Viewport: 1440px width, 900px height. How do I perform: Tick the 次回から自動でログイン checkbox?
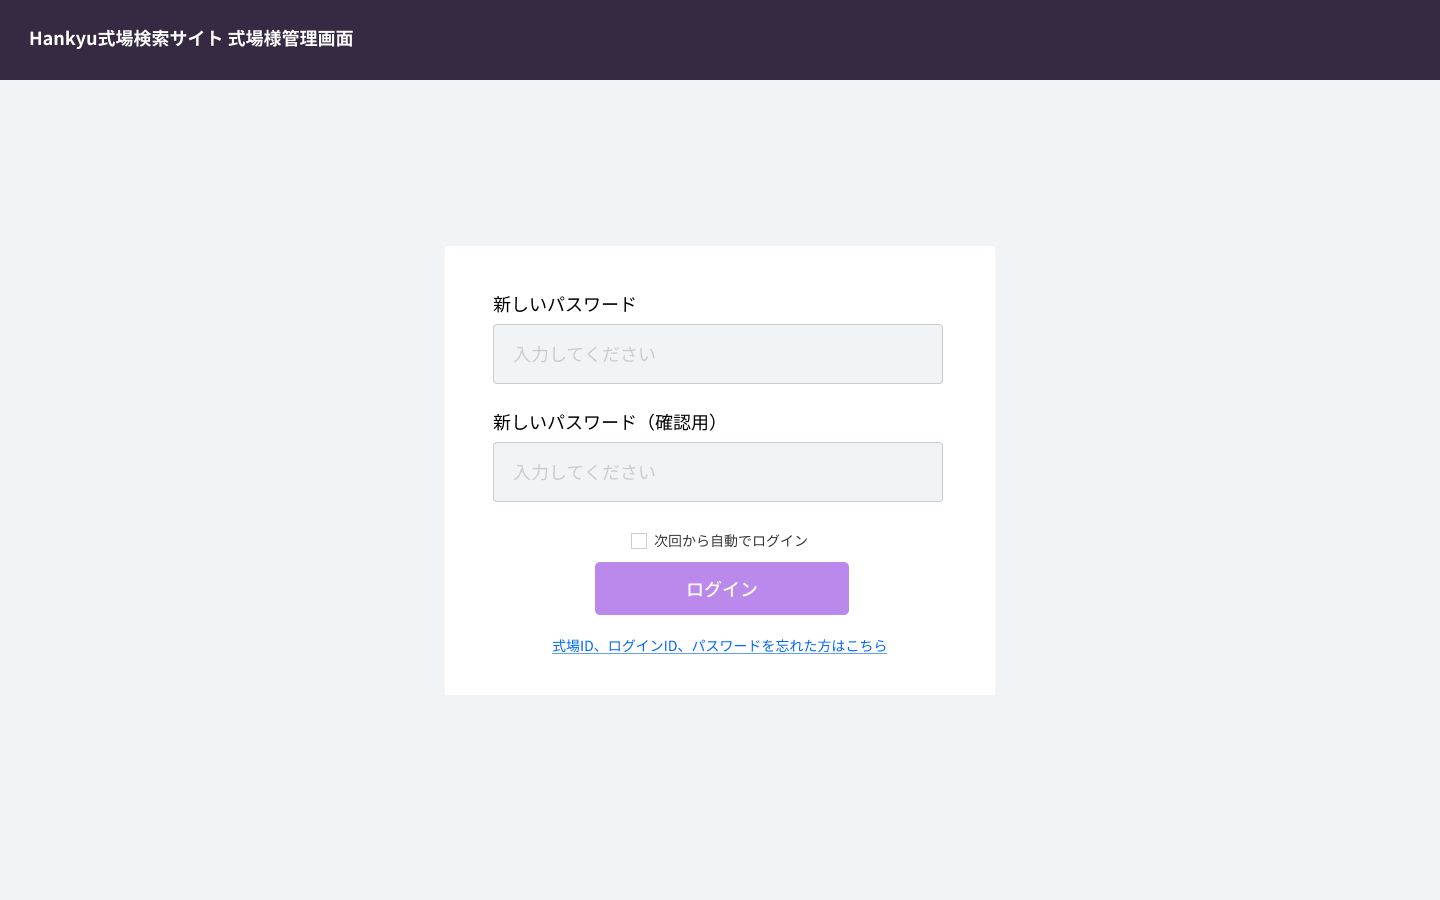[x=639, y=541]
